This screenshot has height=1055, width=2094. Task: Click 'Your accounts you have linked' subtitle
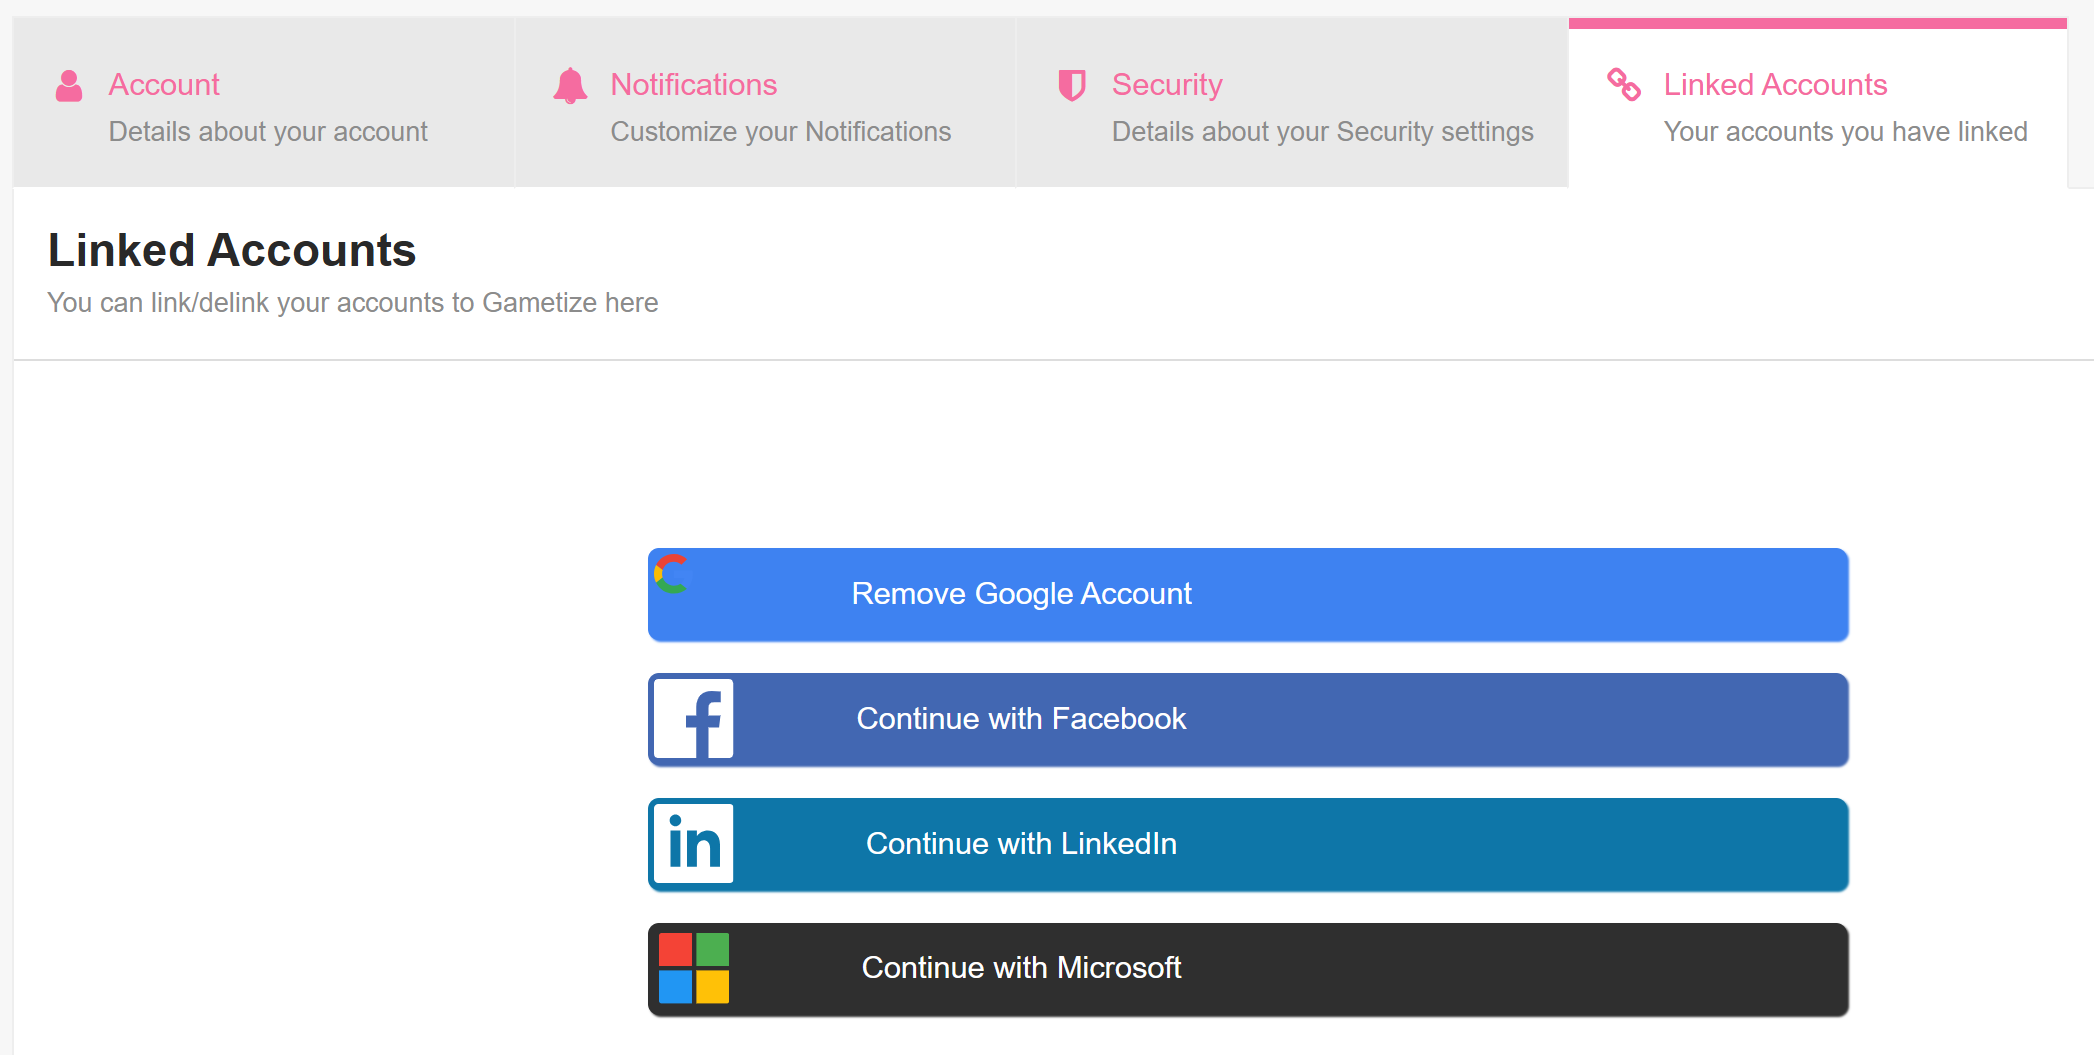pos(1846,132)
